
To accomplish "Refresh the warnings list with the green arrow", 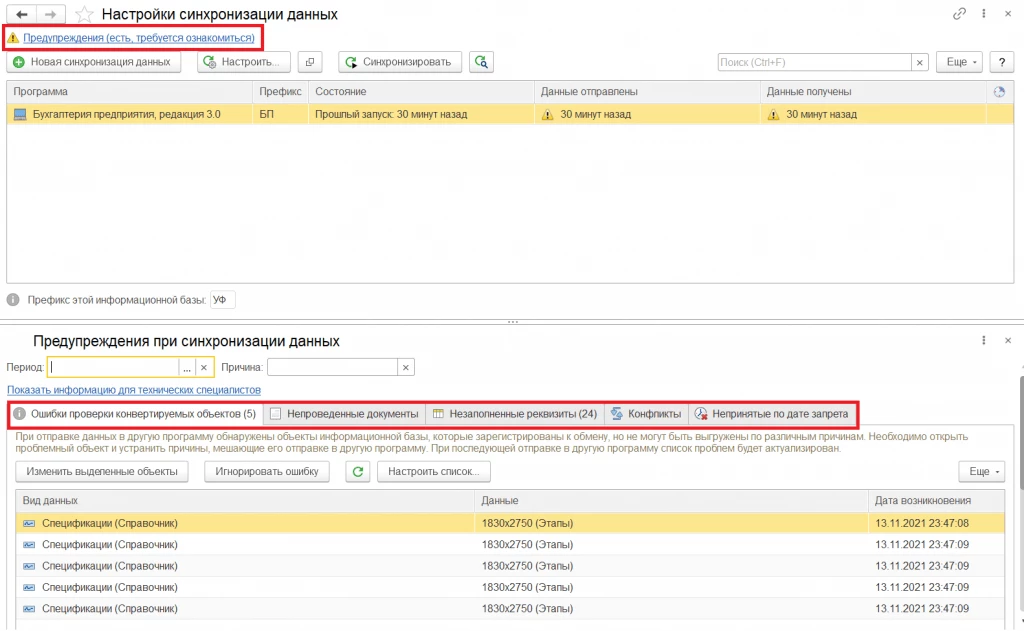I will (x=358, y=472).
